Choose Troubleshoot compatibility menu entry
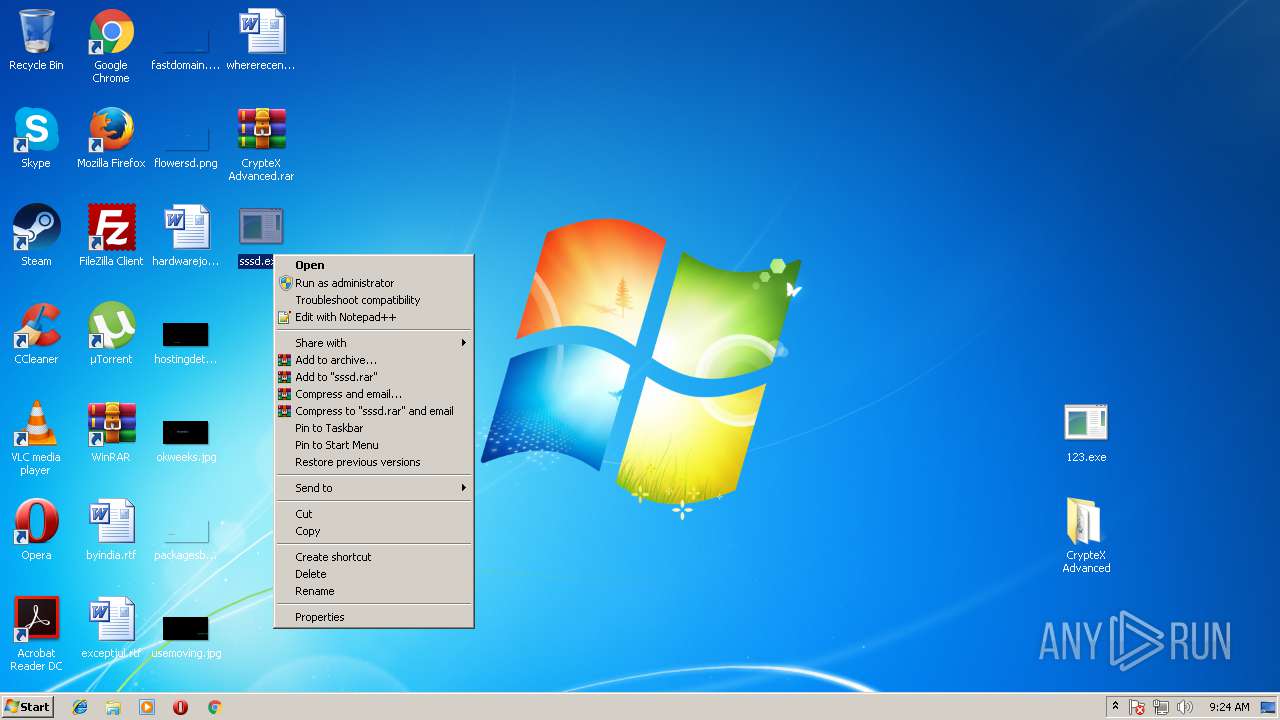 click(x=374, y=300)
